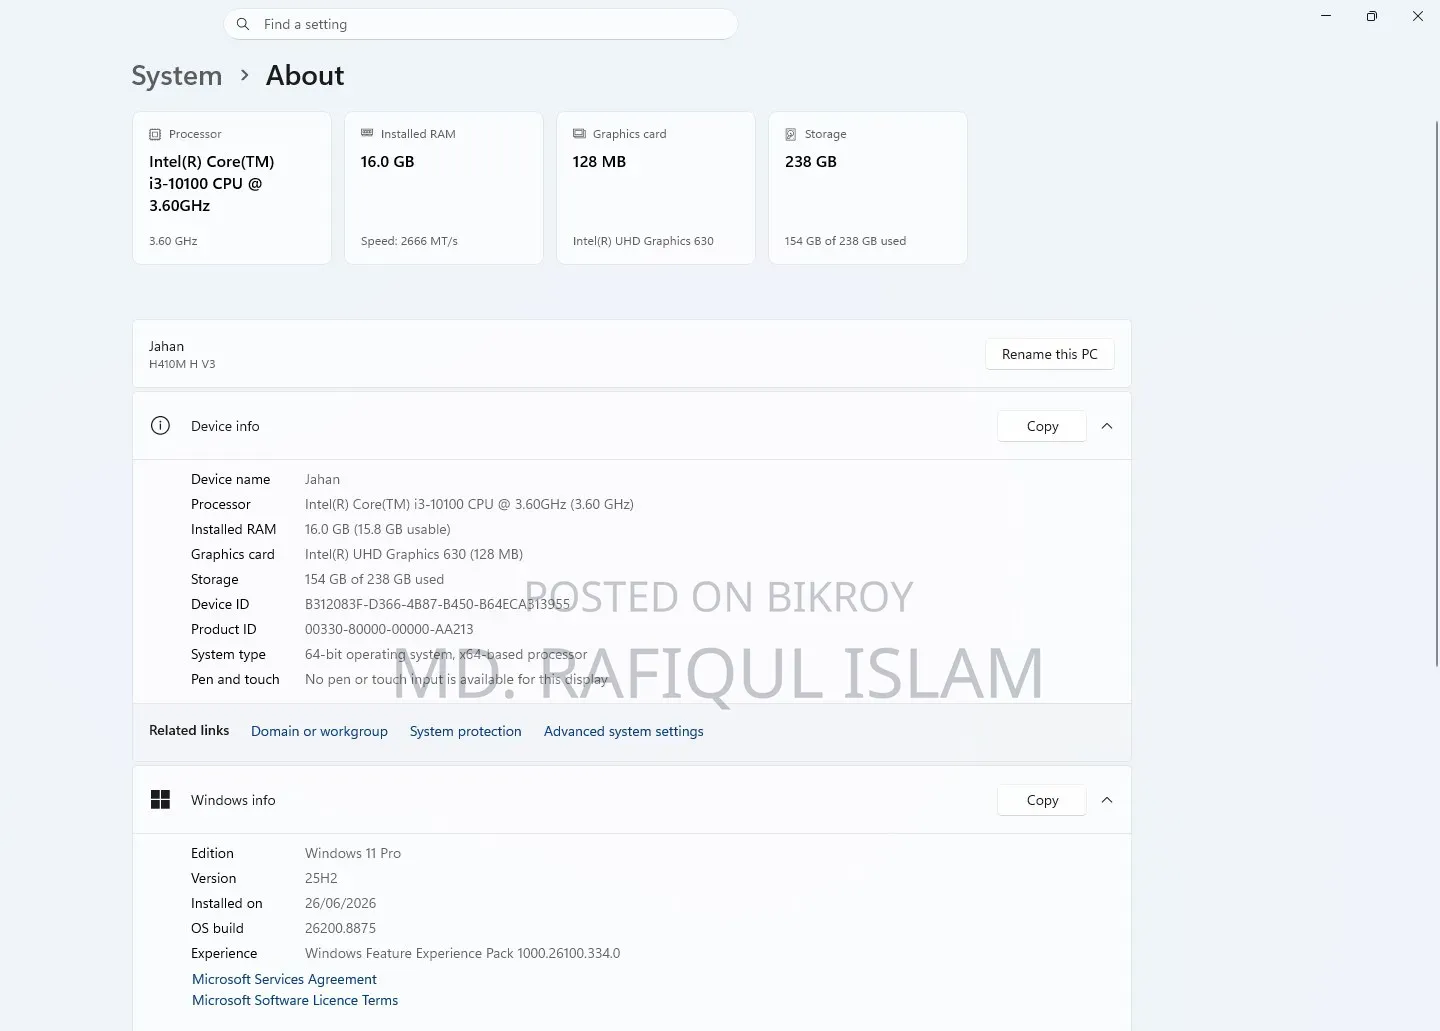Go back to System breadcrumb
1440x1031 pixels.
(177, 76)
